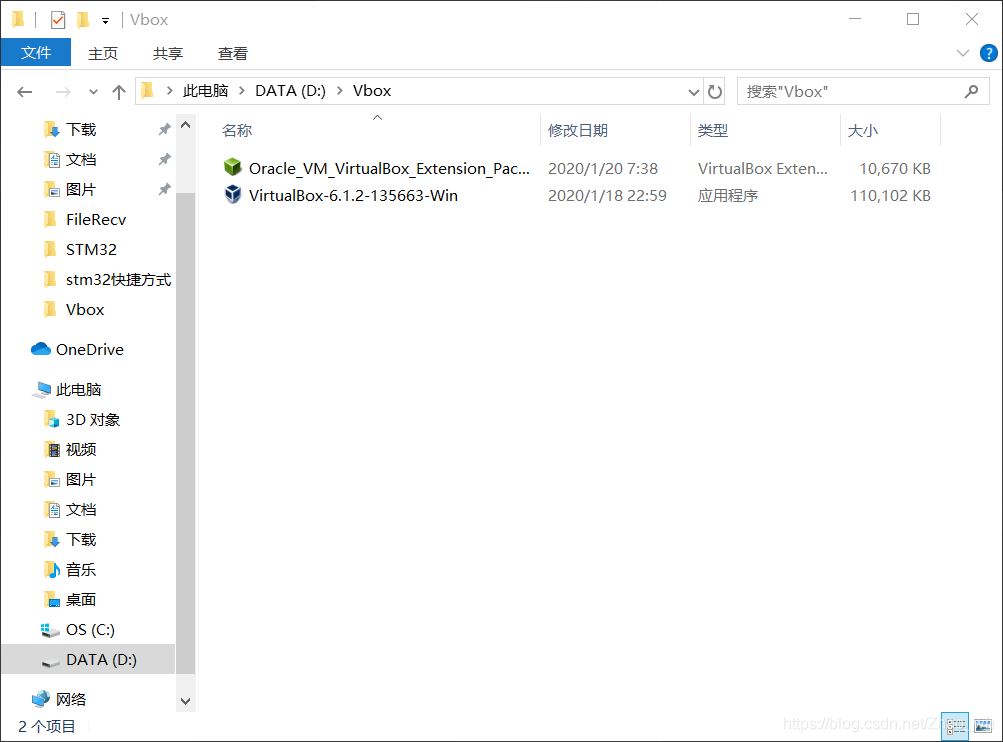This screenshot has height=742, width=1003.
Task: Select the VirtualBox-6.1.2-135663-Win file
Action: pyautogui.click(x=353, y=195)
